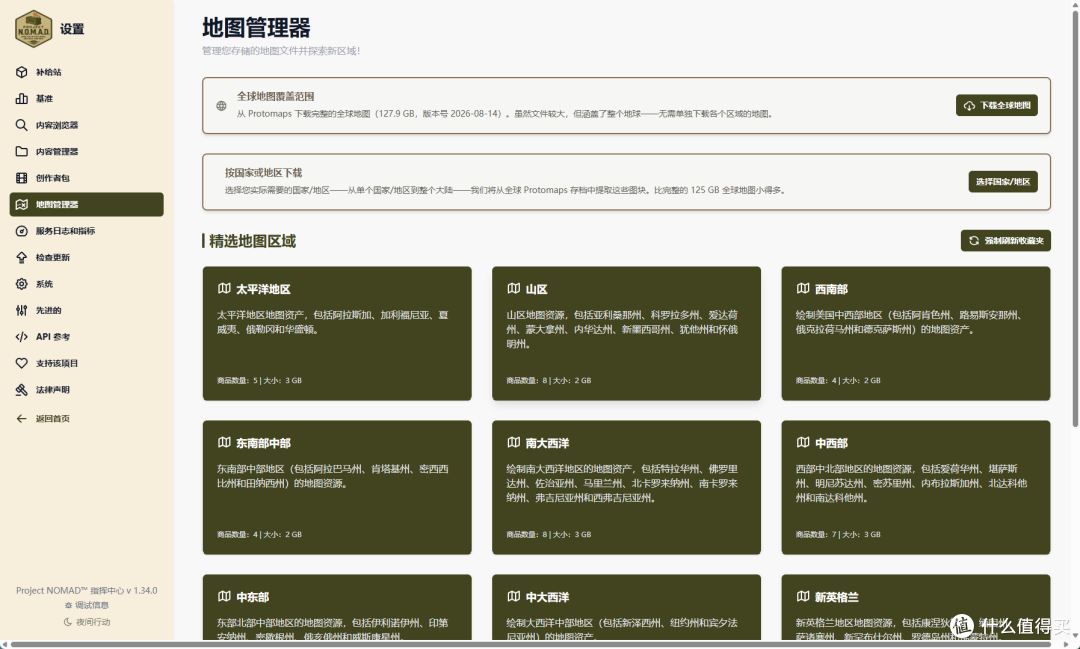Click the globe icon beside 全球地图覆盖范围
The height and width of the screenshot is (649, 1080).
click(x=221, y=105)
